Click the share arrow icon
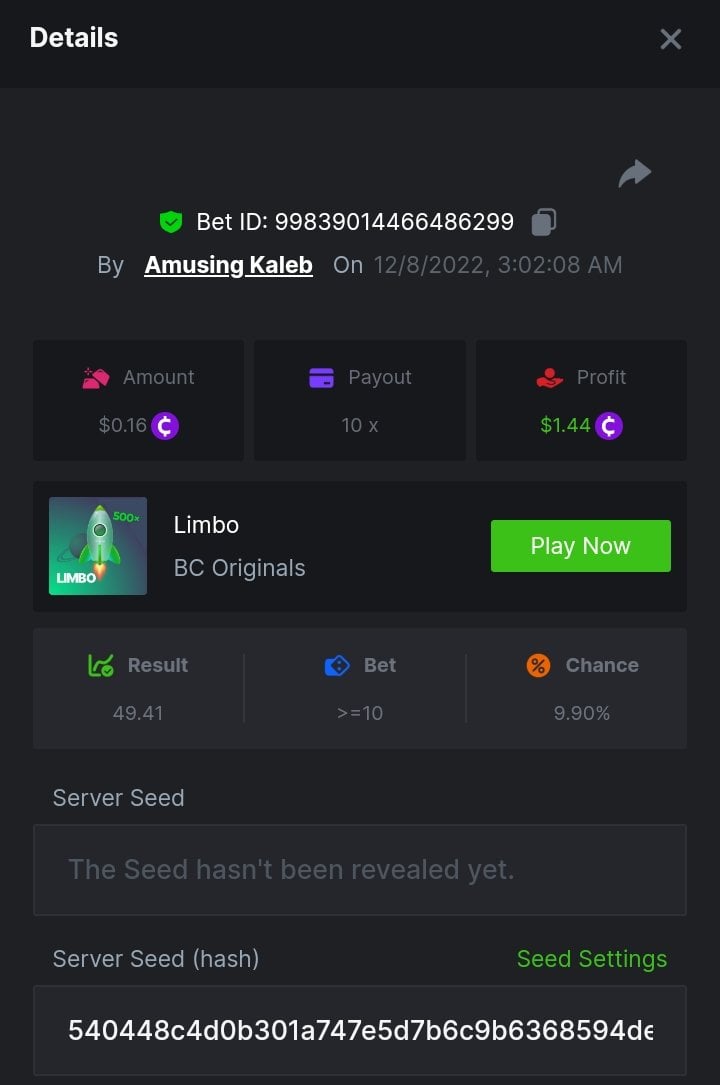This screenshot has width=720, height=1085. (x=635, y=174)
